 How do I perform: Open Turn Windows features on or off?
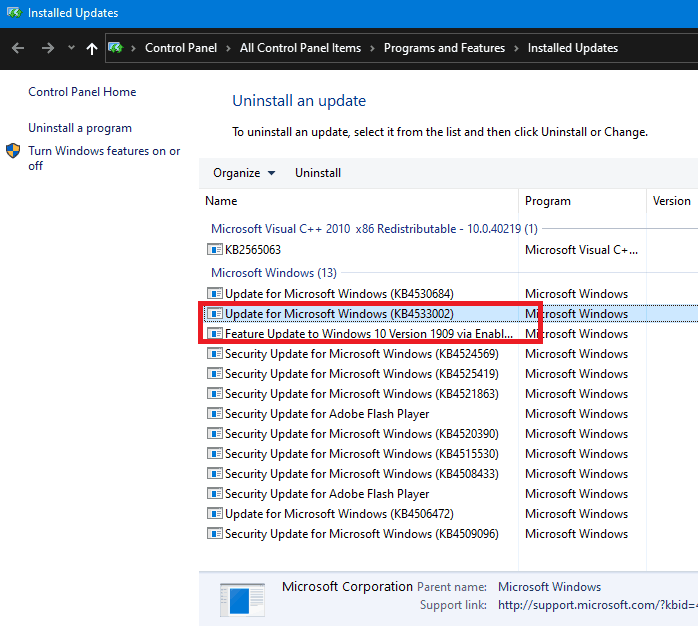(104, 158)
